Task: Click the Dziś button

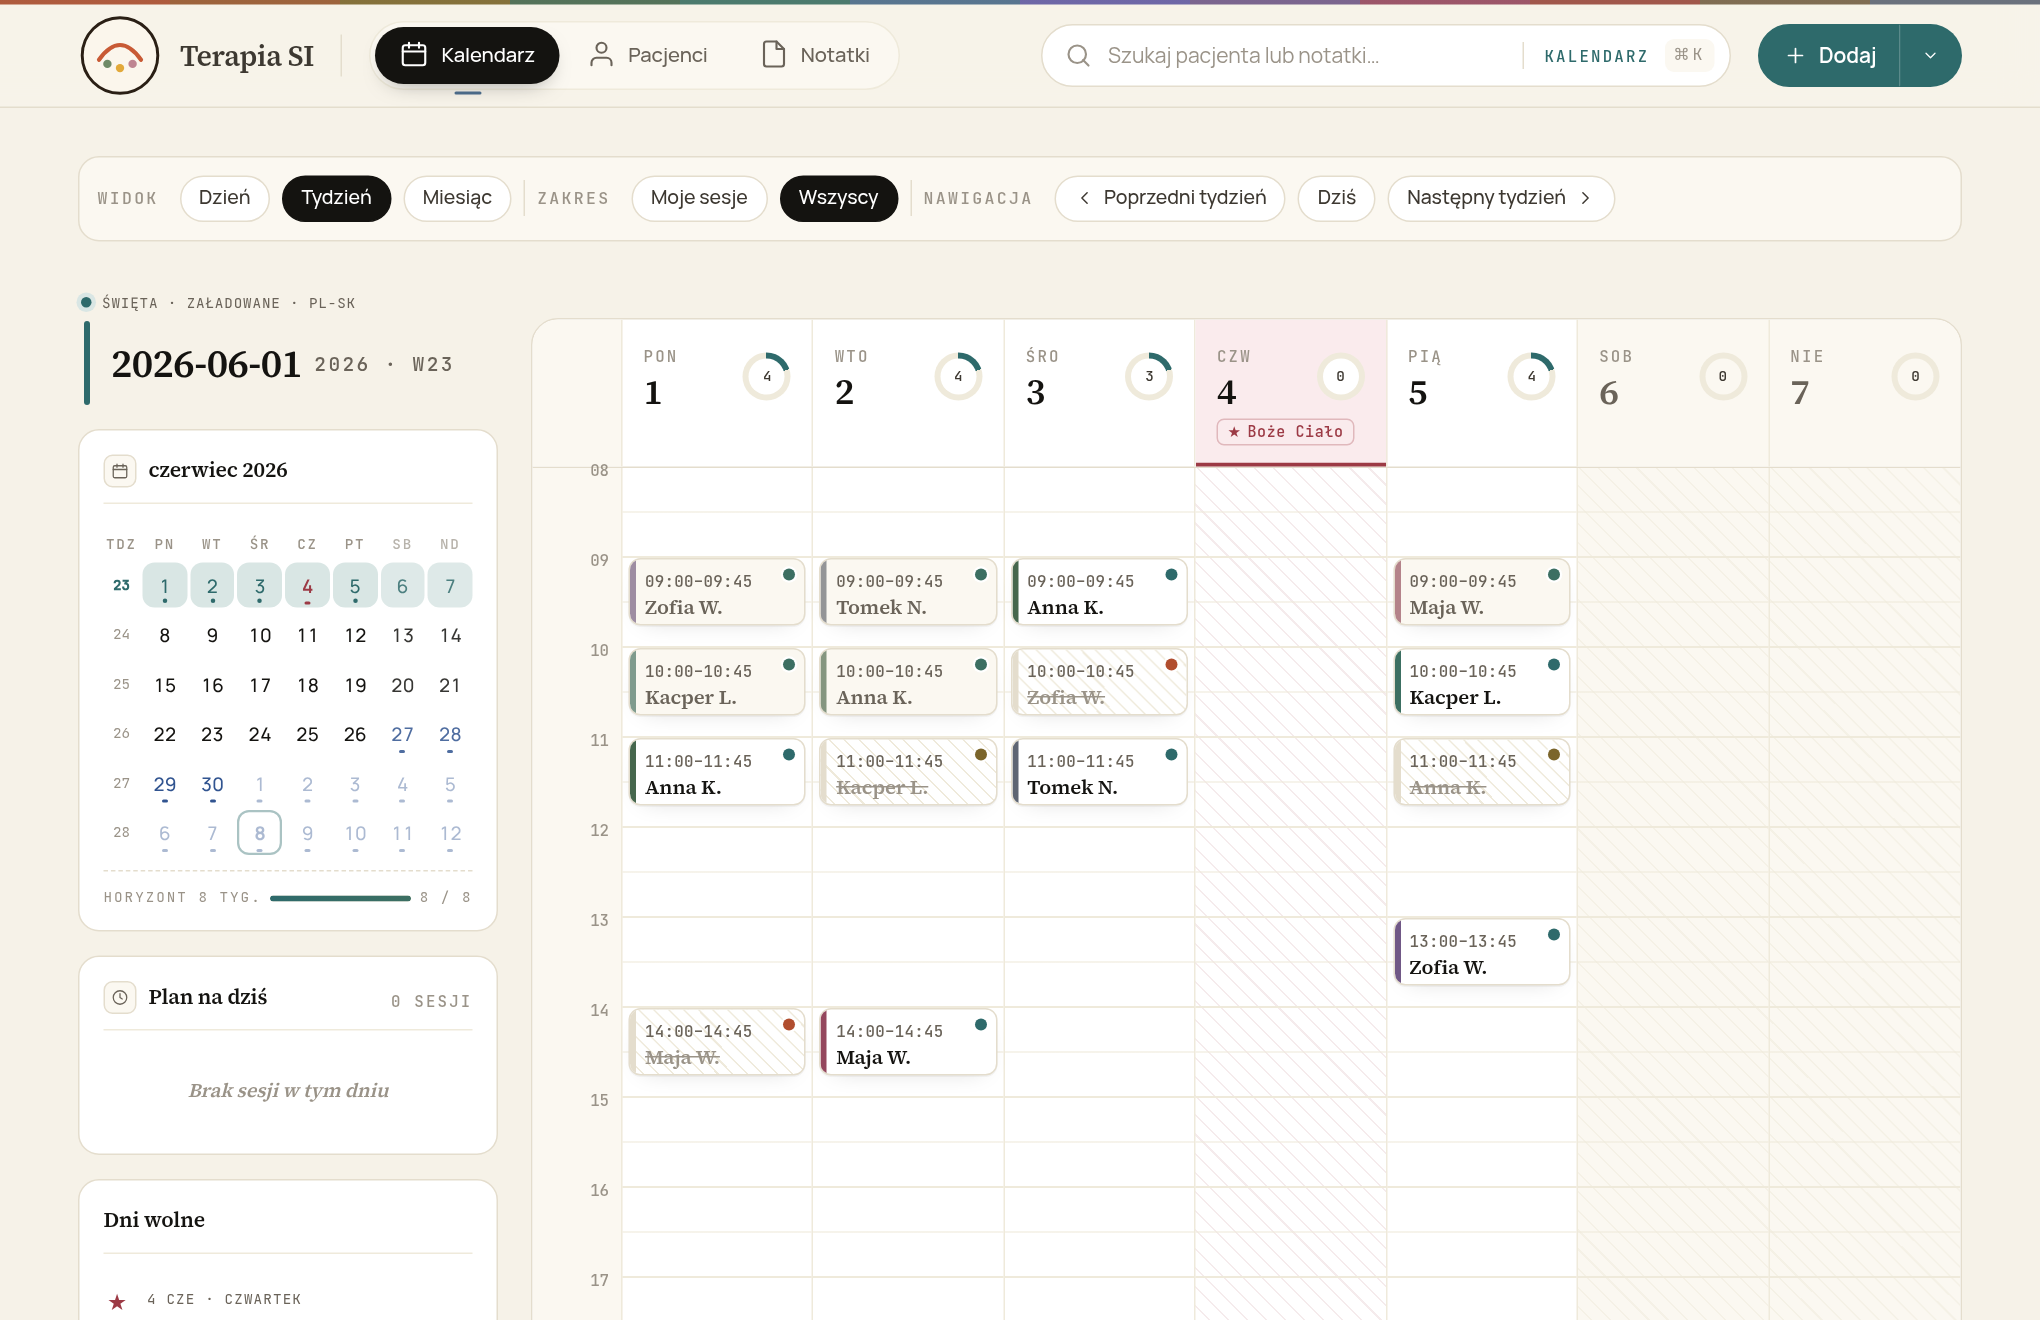Action: [x=1336, y=198]
